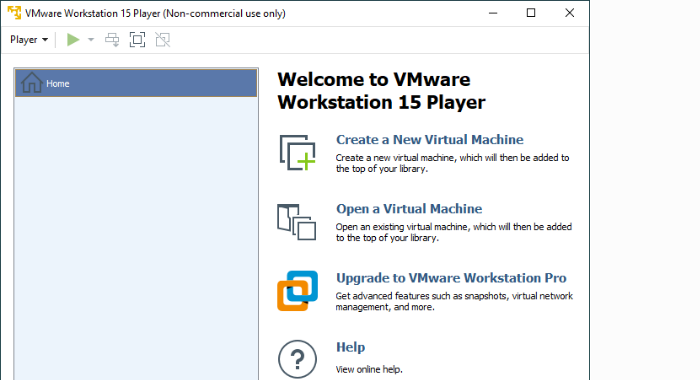This screenshot has width=700, height=380.
Task: Click the Create a New Virtual Machine link
Action: [429, 140]
